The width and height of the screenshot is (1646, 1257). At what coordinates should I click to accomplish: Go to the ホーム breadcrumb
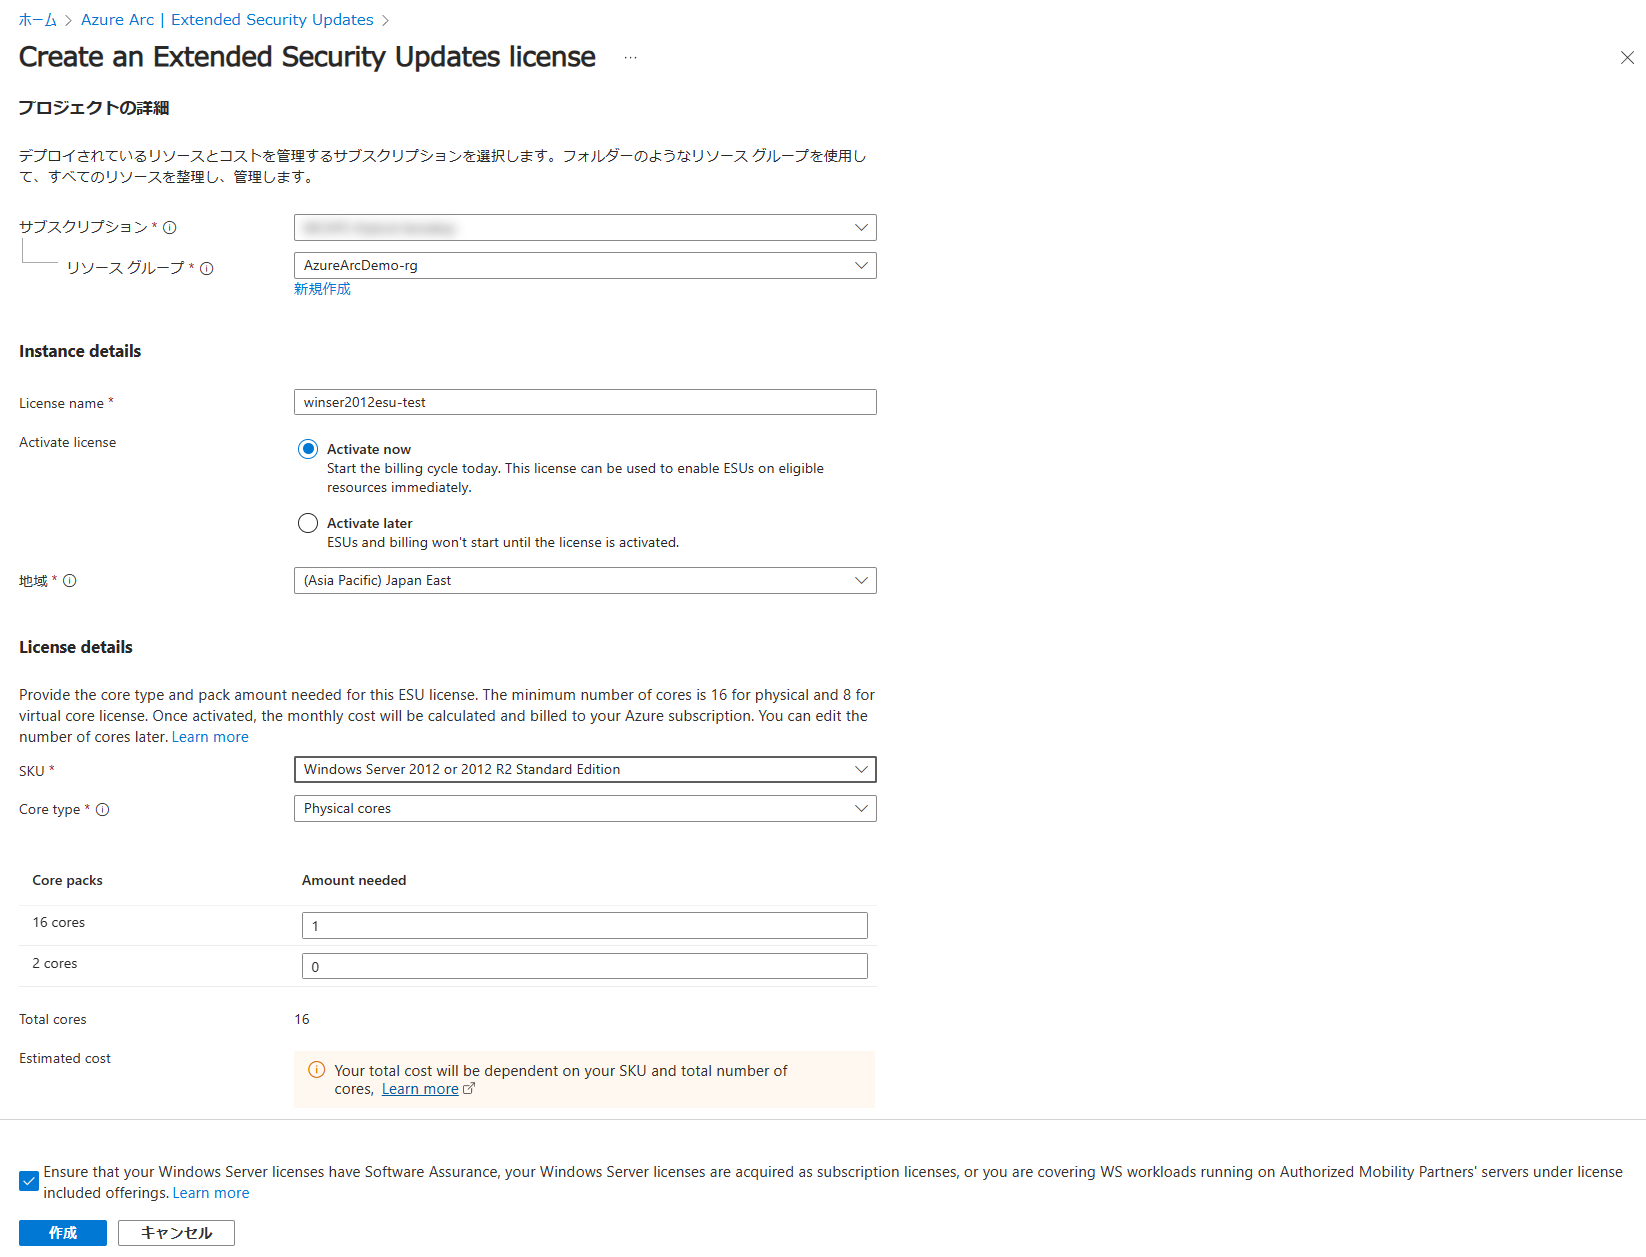click(x=38, y=20)
